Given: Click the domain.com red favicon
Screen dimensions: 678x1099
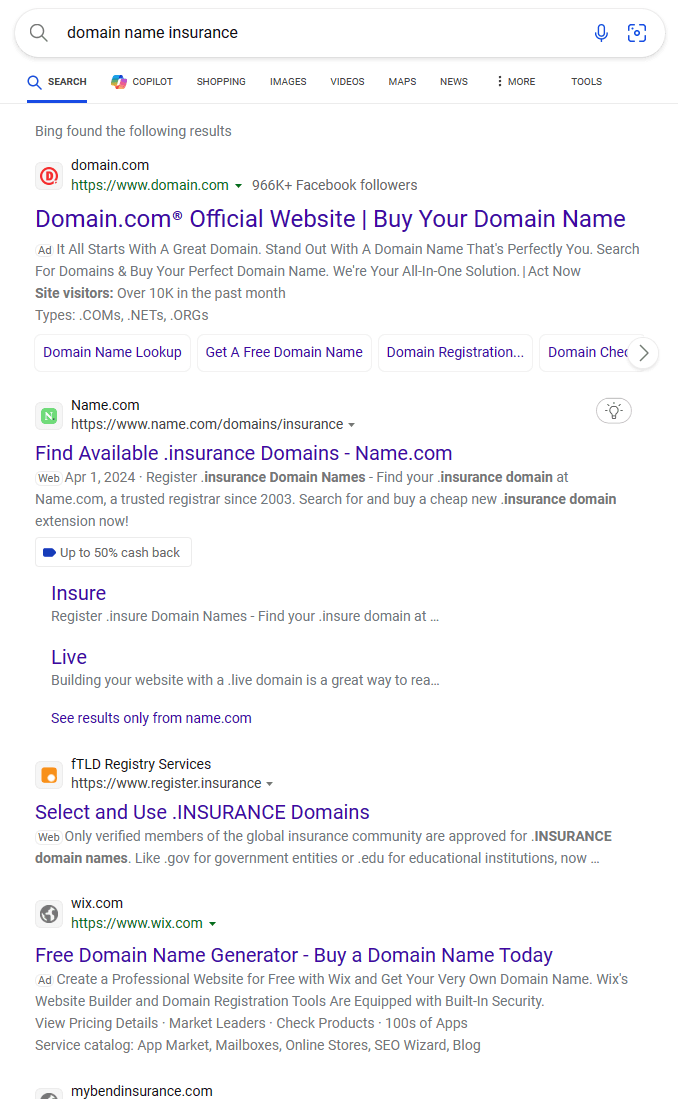Looking at the screenshot, I should (49, 176).
